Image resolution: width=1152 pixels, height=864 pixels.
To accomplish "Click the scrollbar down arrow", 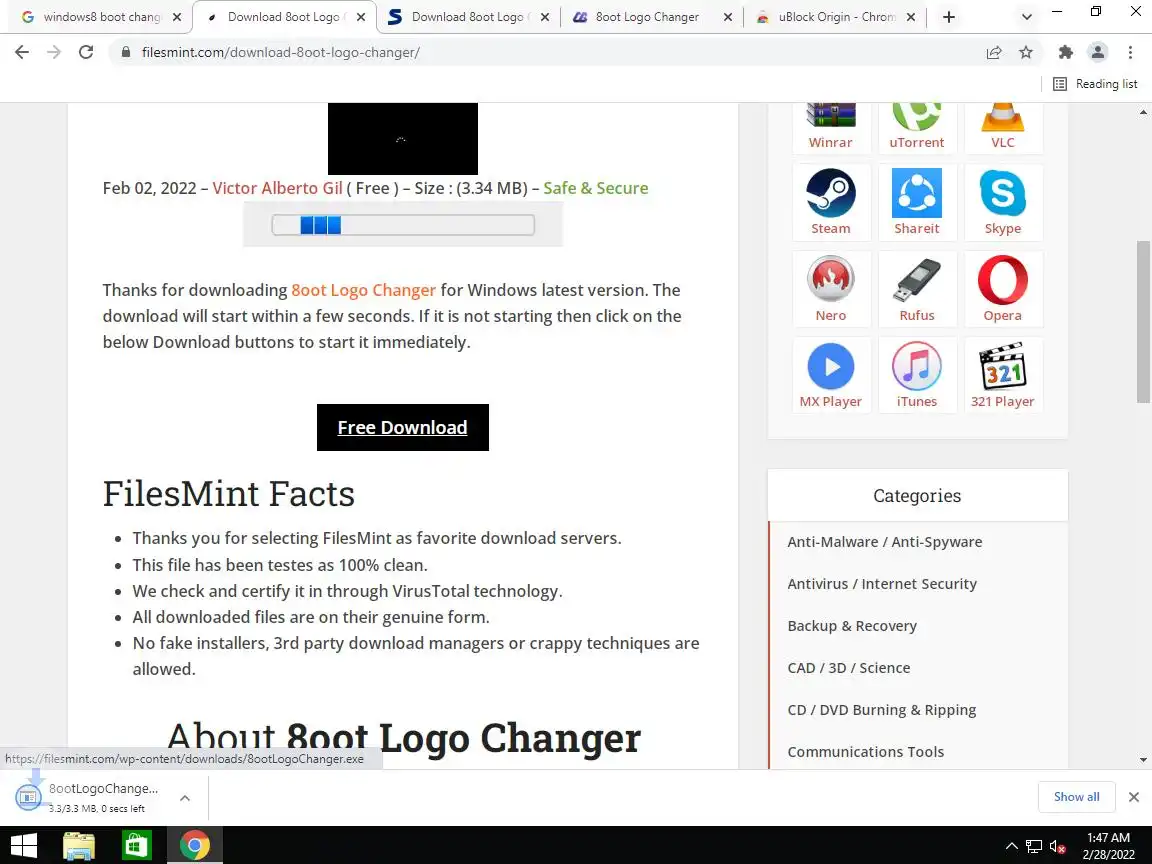I will click(x=1143, y=760).
